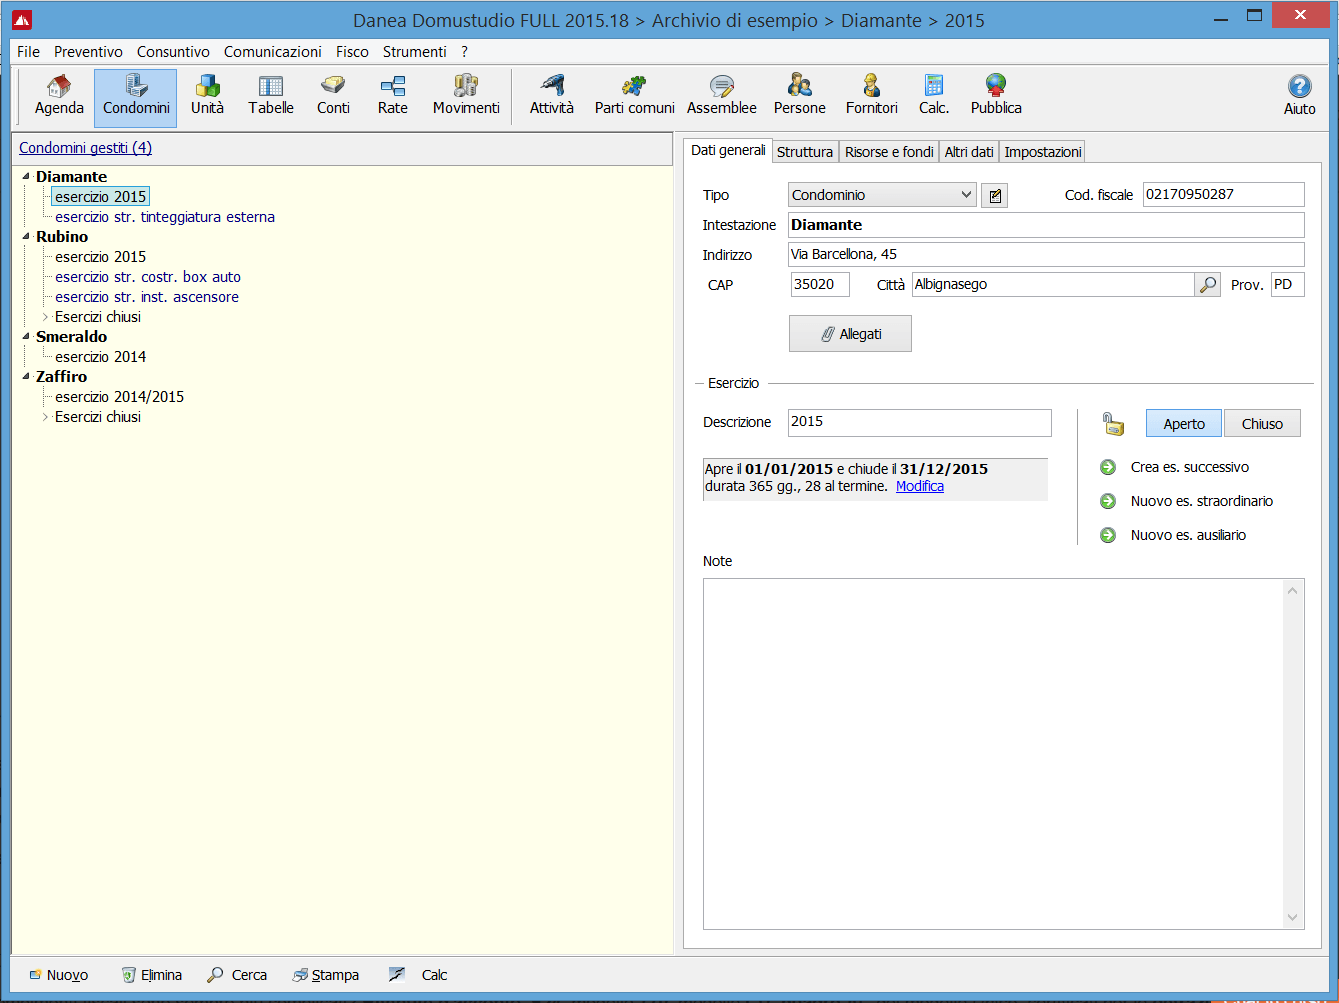Expand Esercizi chiusi under Rubino
Image resolution: width=1339 pixels, height=1003 pixels.
tap(45, 316)
